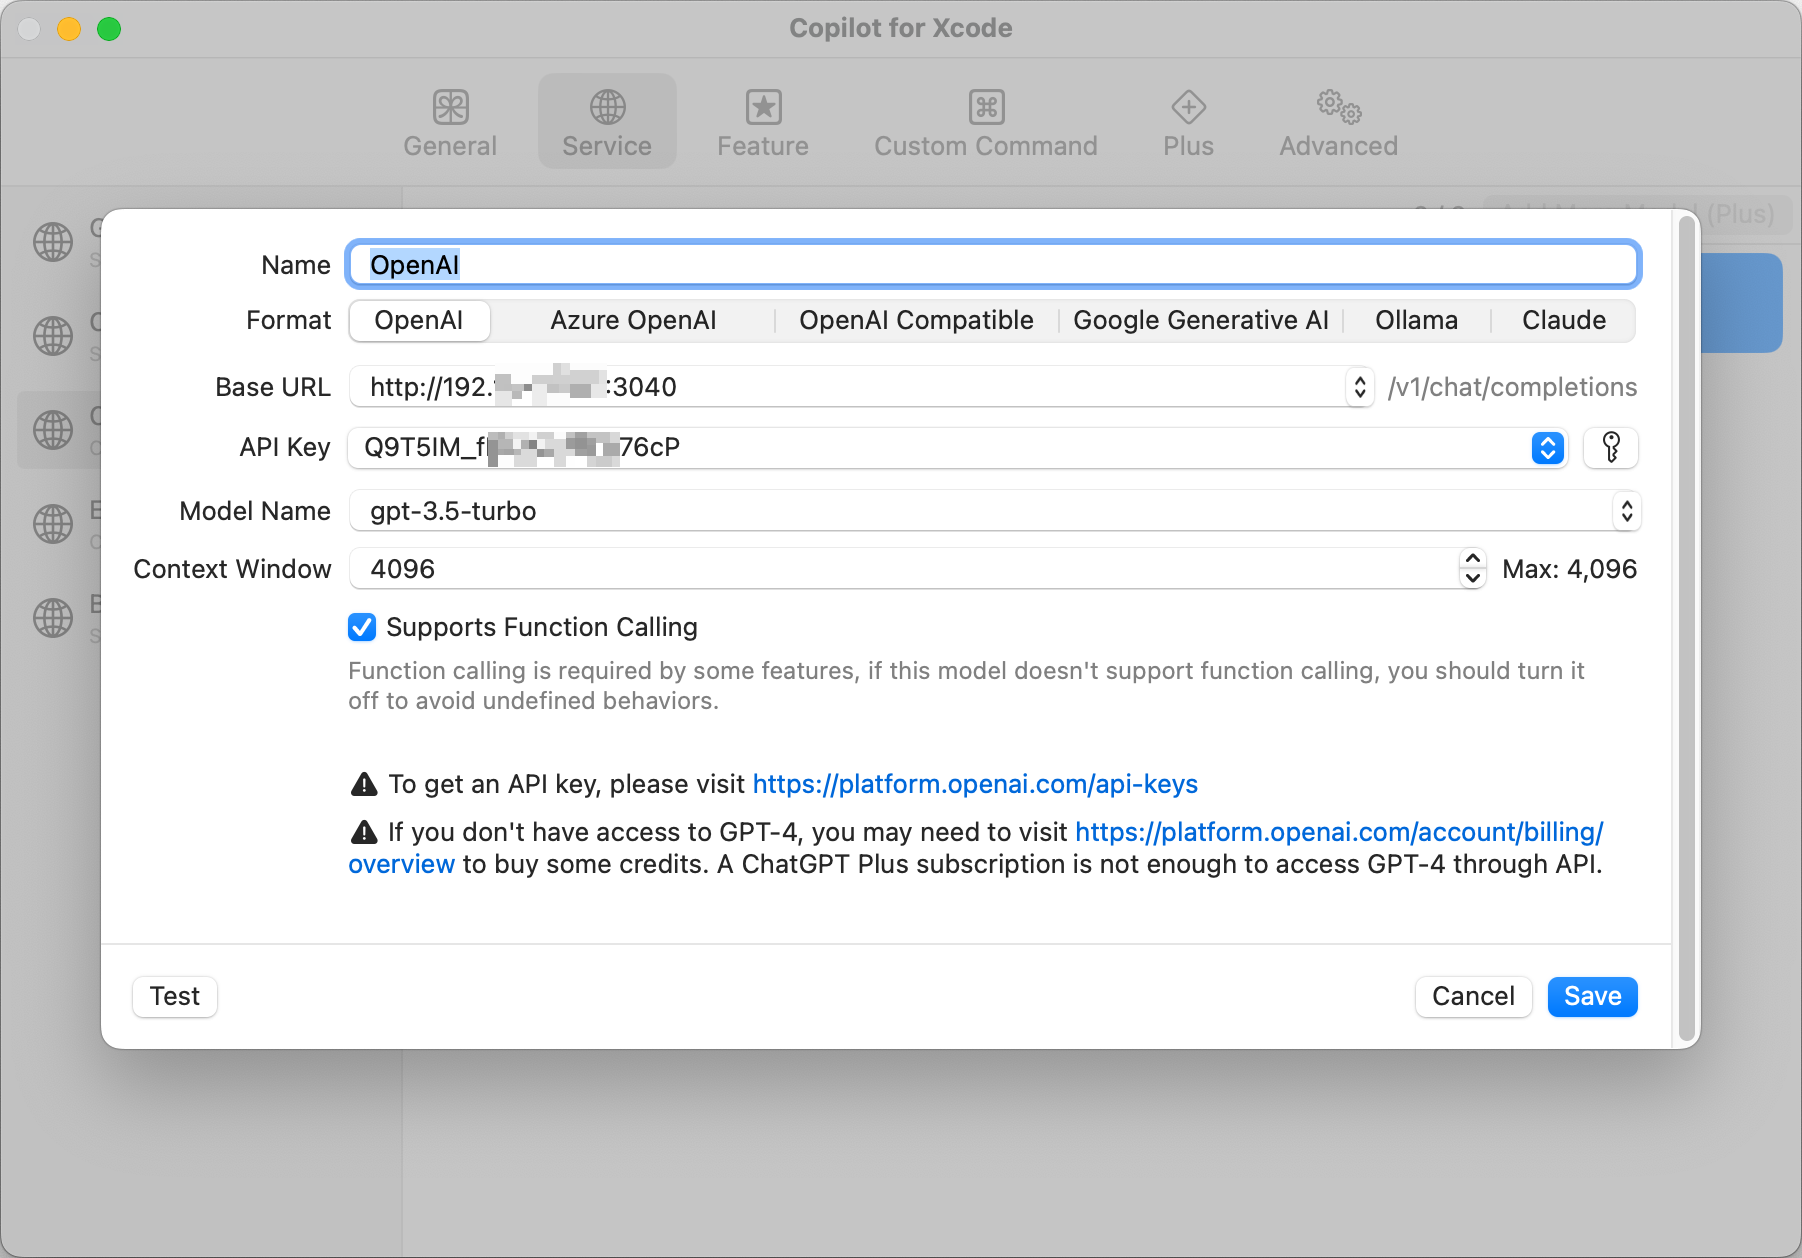The image size is (1802, 1258).
Task: Select Ollama format
Action: (x=1416, y=320)
